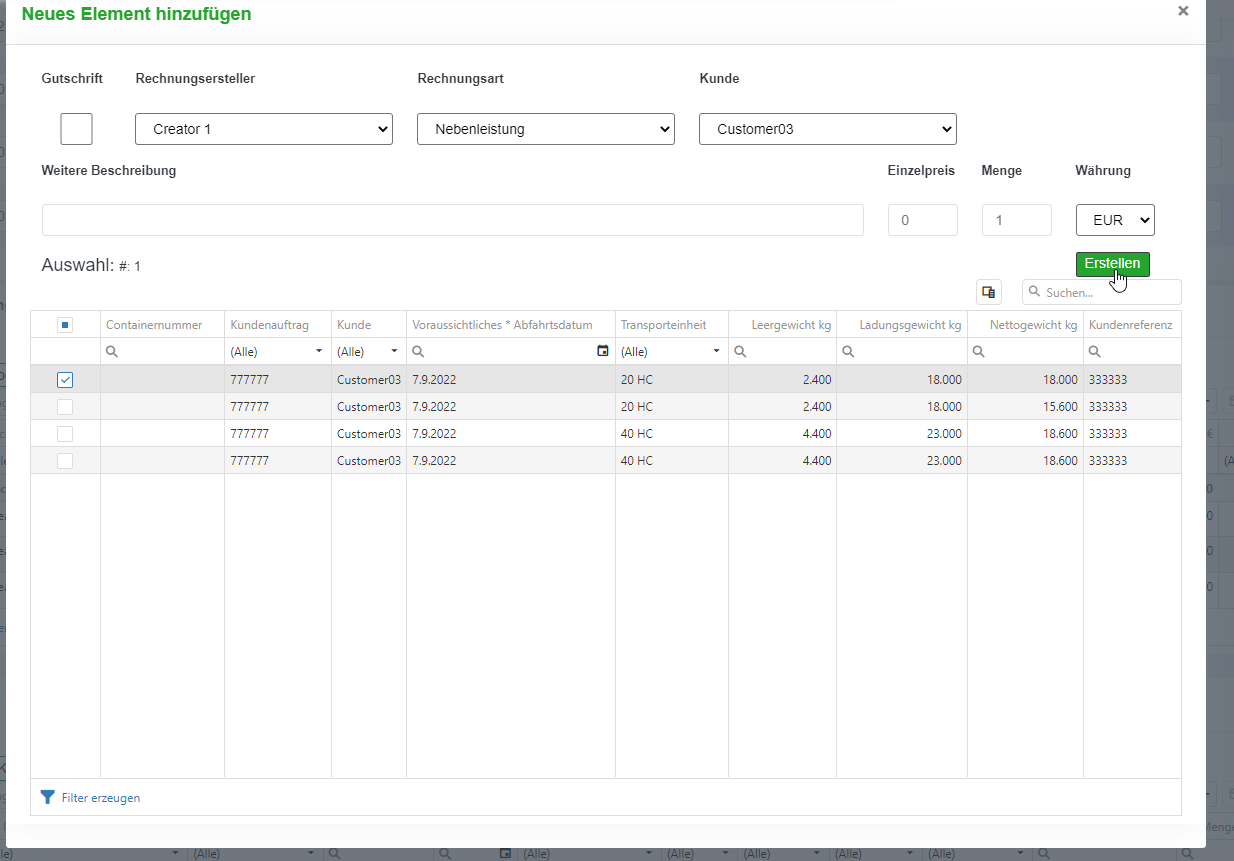Image resolution: width=1234 pixels, height=861 pixels.
Task: Uncheck the first row's selected checkbox
Action: [65, 380]
